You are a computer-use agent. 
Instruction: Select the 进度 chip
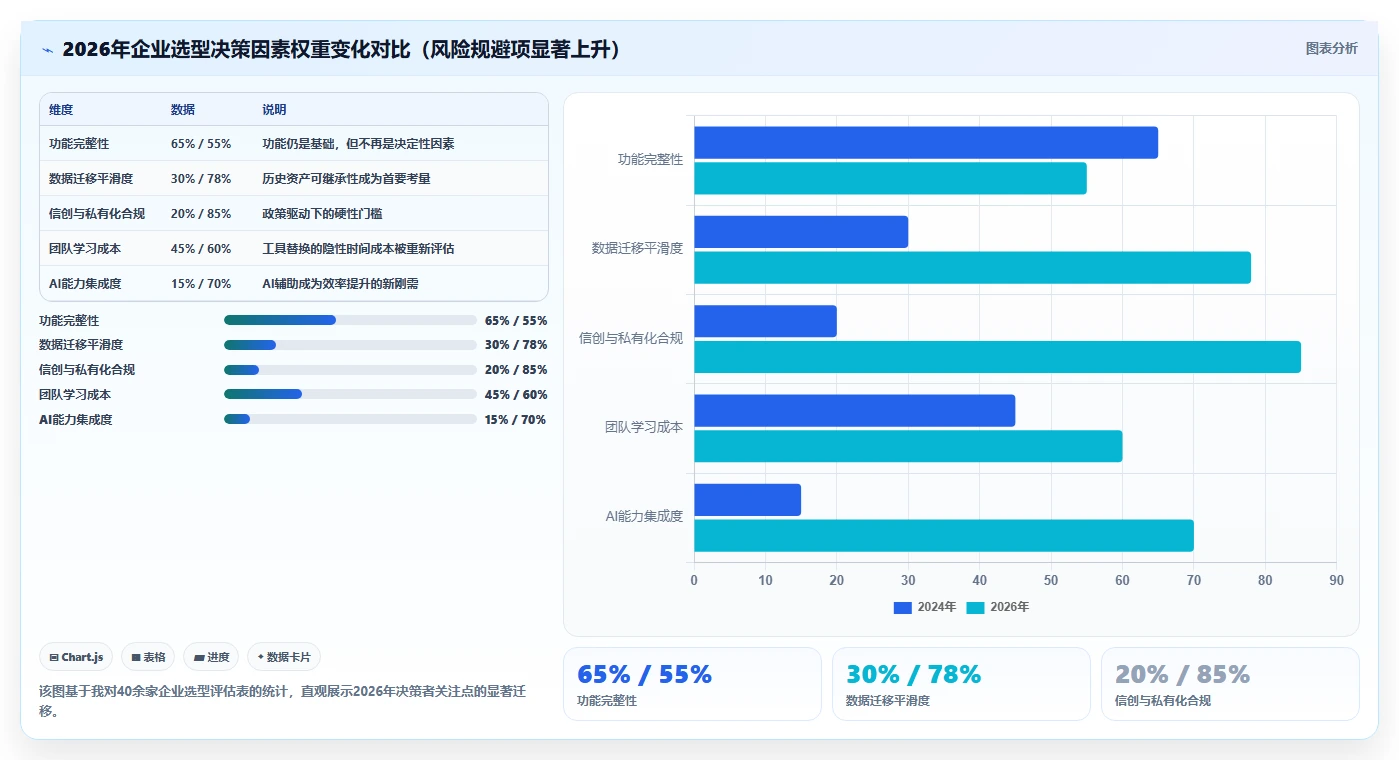click(211, 657)
